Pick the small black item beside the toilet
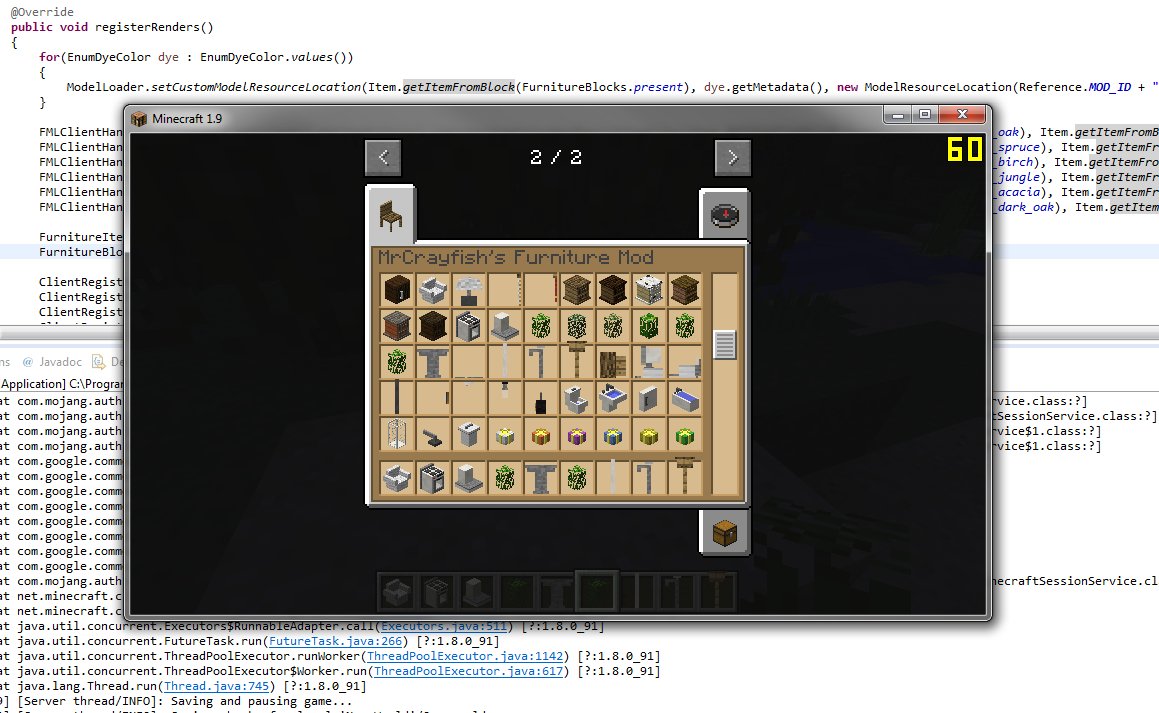Viewport: 1159px width, 713px height. pyautogui.click(x=541, y=400)
